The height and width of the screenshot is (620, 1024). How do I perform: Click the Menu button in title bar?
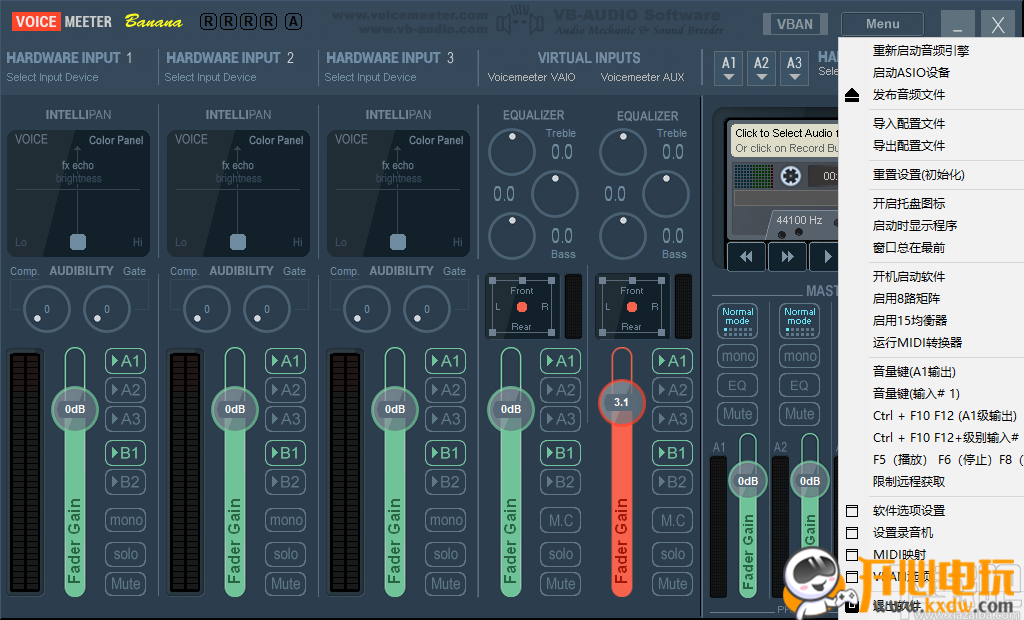coord(882,24)
